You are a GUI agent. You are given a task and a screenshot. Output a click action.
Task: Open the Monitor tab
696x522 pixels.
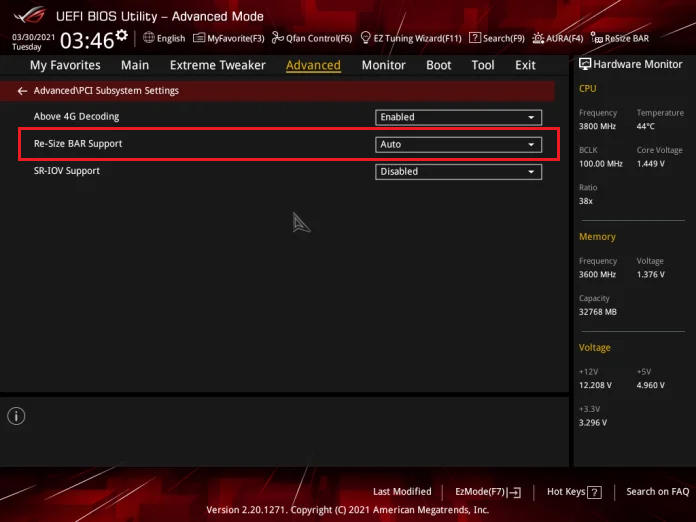pos(383,65)
